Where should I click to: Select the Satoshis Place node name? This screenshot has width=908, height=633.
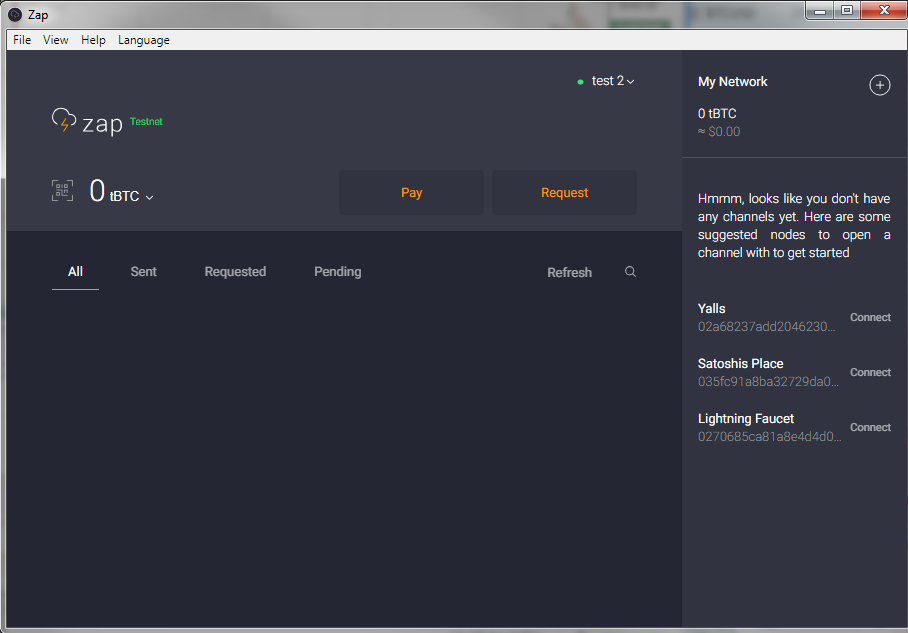click(x=740, y=364)
